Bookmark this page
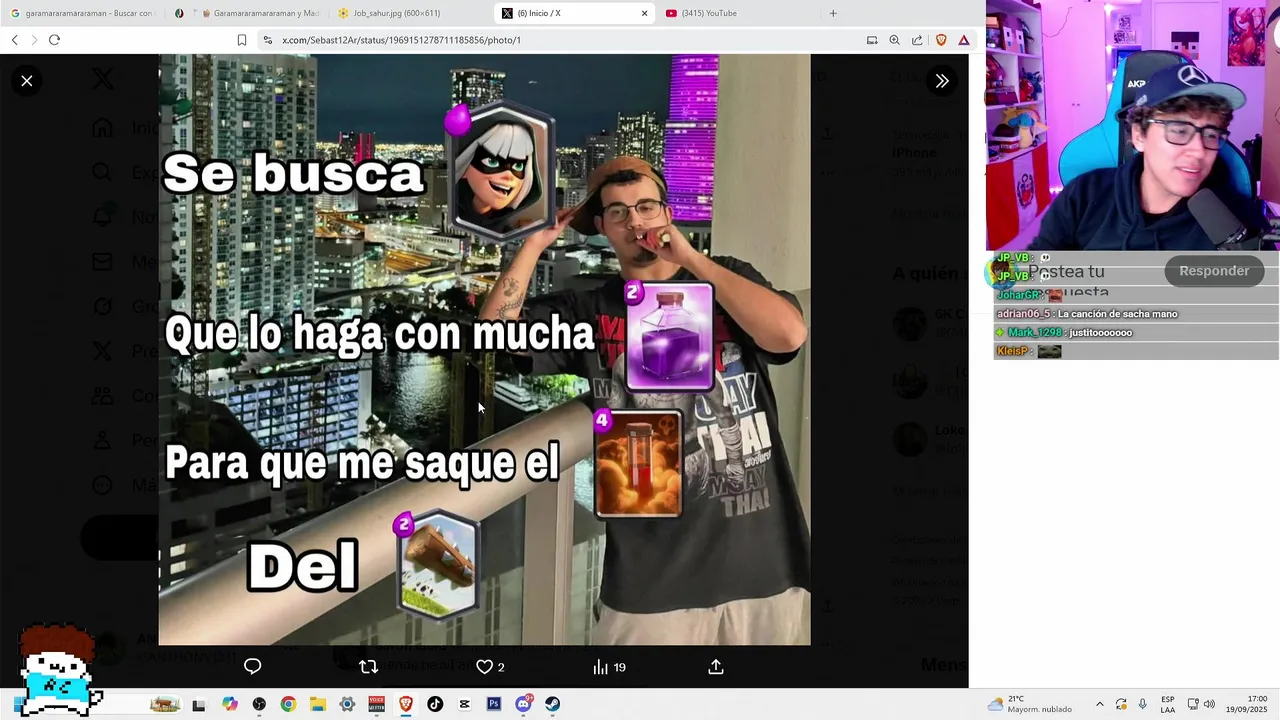 (x=242, y=40)
